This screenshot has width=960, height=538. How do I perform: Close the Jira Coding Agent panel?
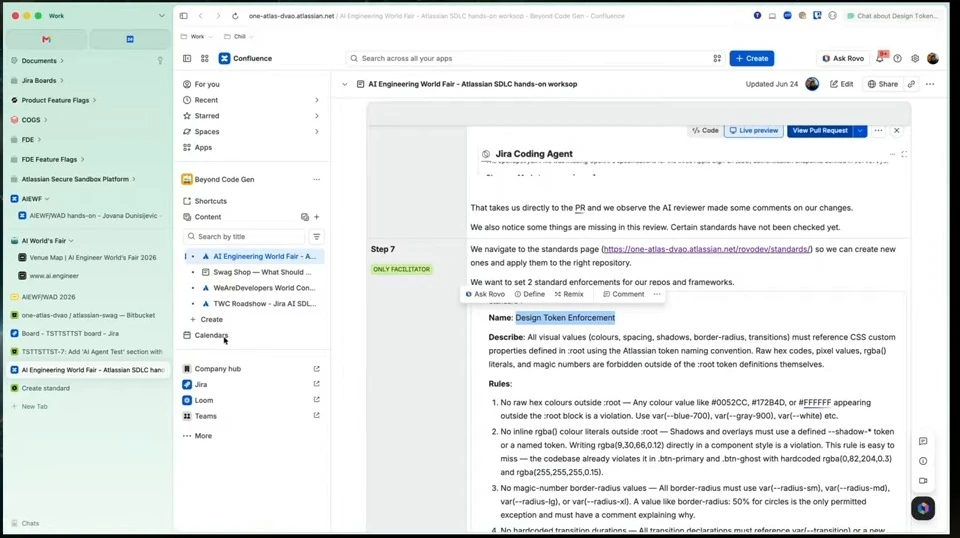(x=896, y=130)
